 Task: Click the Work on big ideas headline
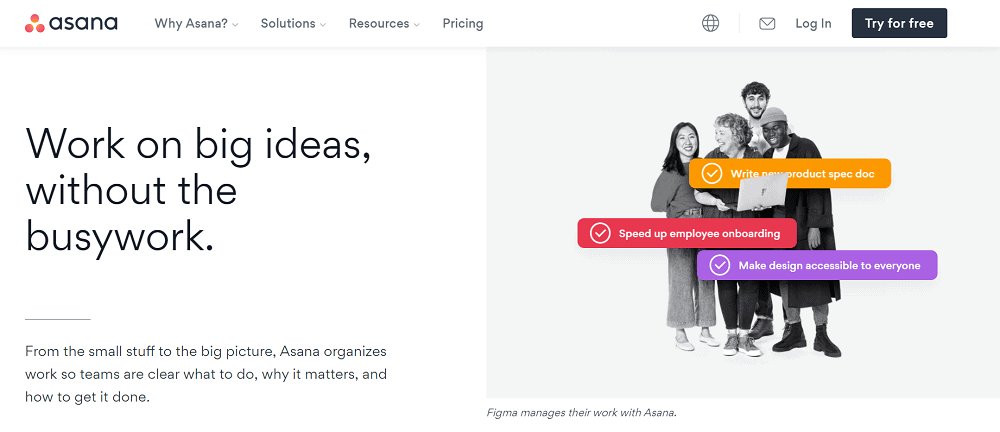click(x=198, y=190)
